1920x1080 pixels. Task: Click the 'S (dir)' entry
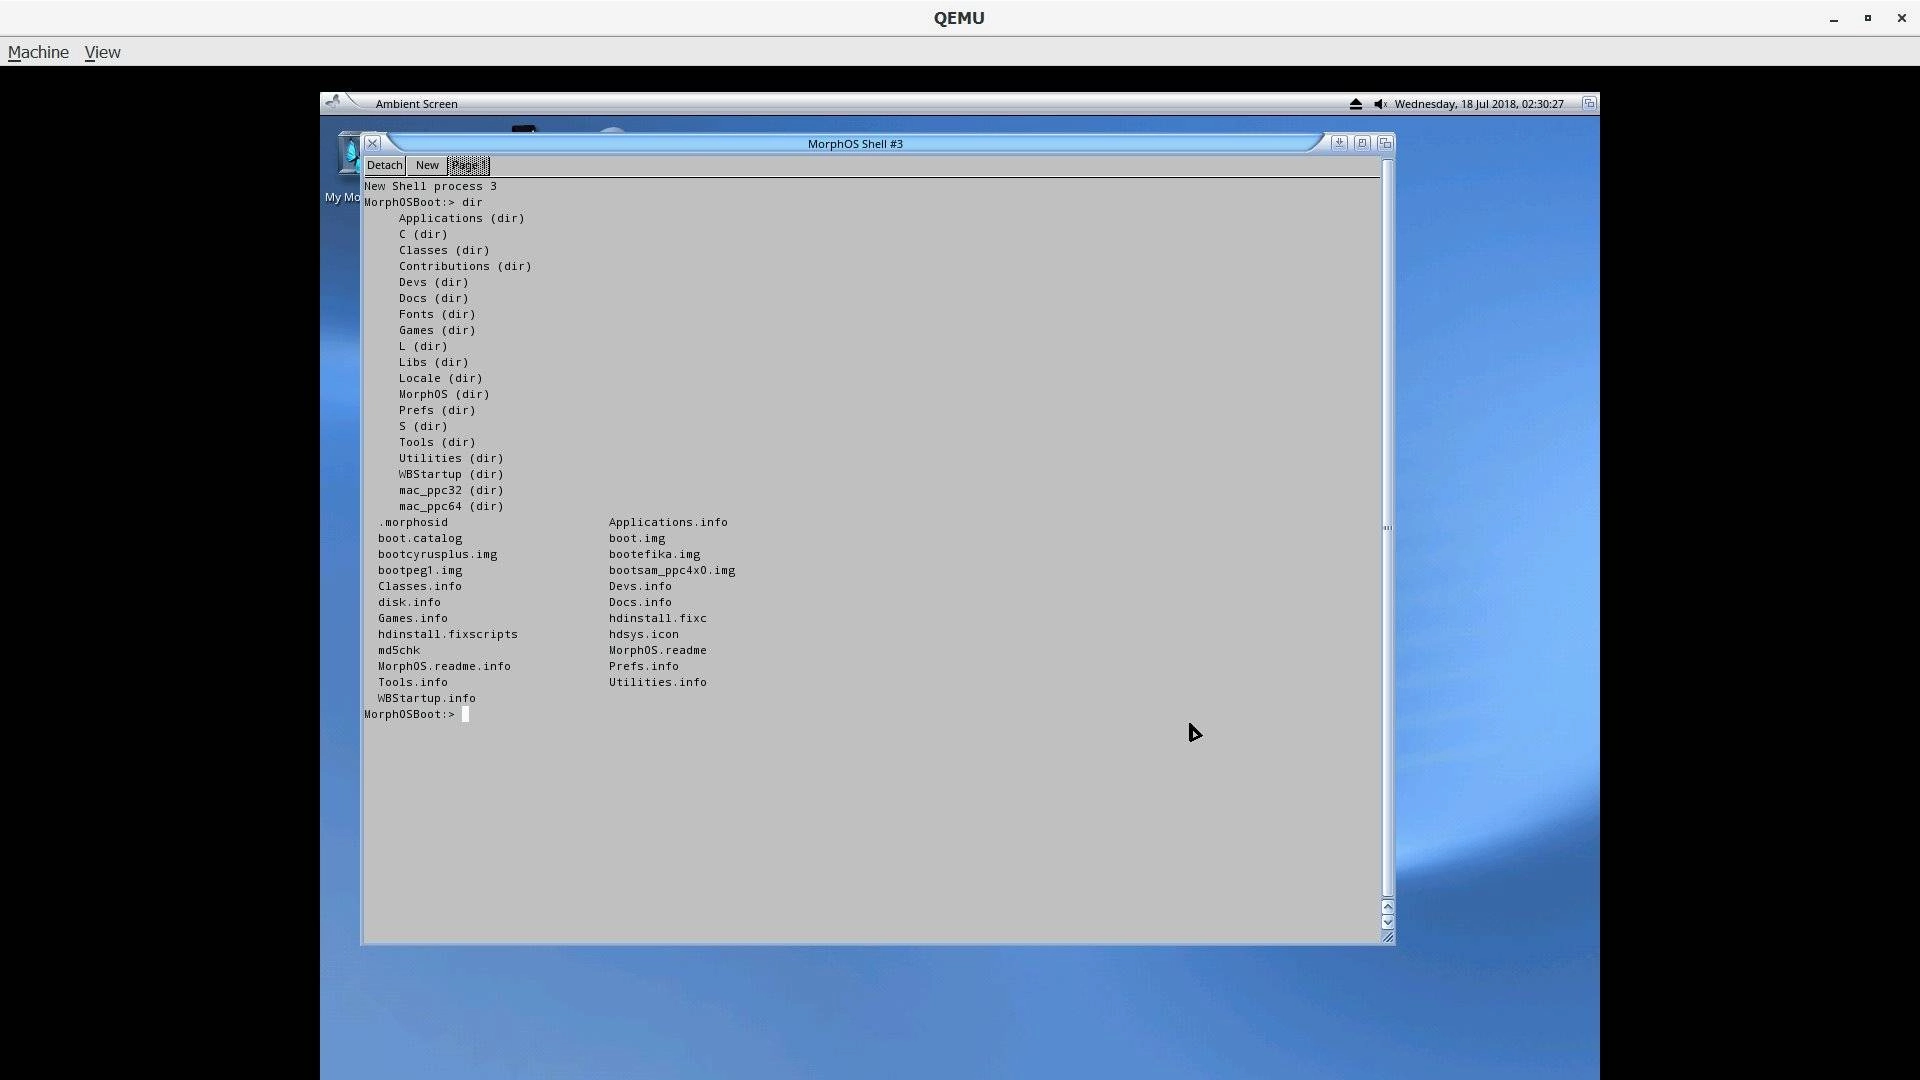(423, 426)
